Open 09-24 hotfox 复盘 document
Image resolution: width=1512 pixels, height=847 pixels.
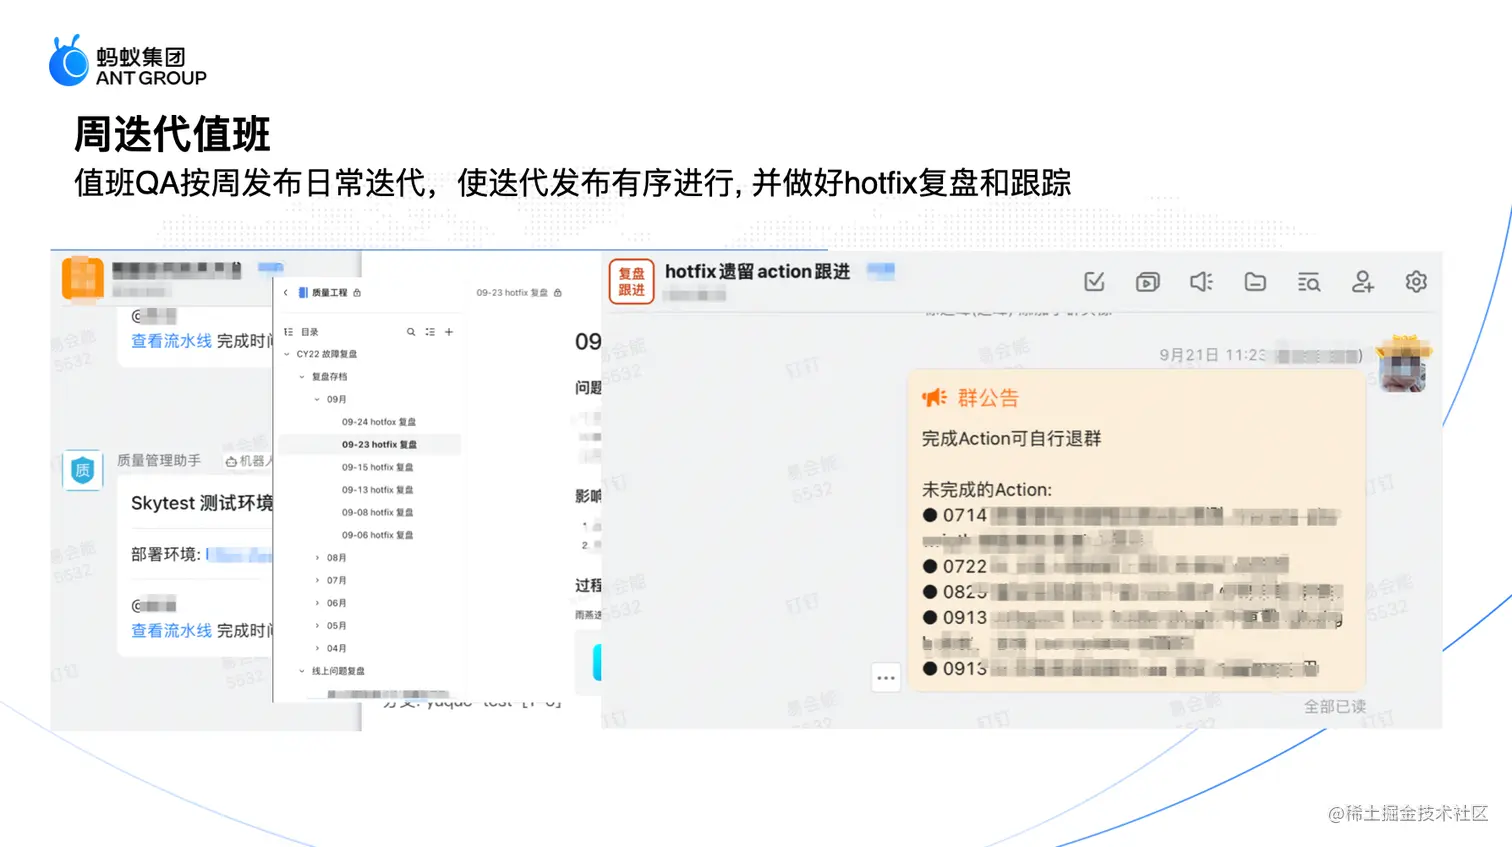(379, 422)
